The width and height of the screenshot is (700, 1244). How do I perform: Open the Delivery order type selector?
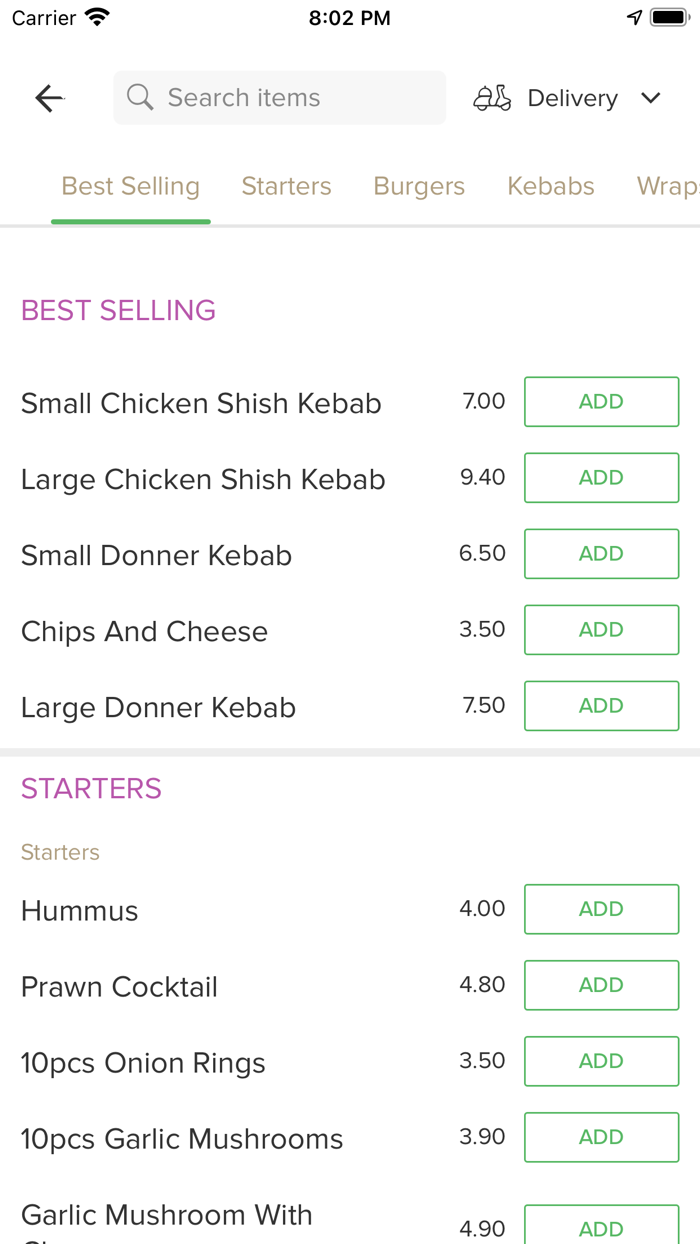tap(572, 98)
